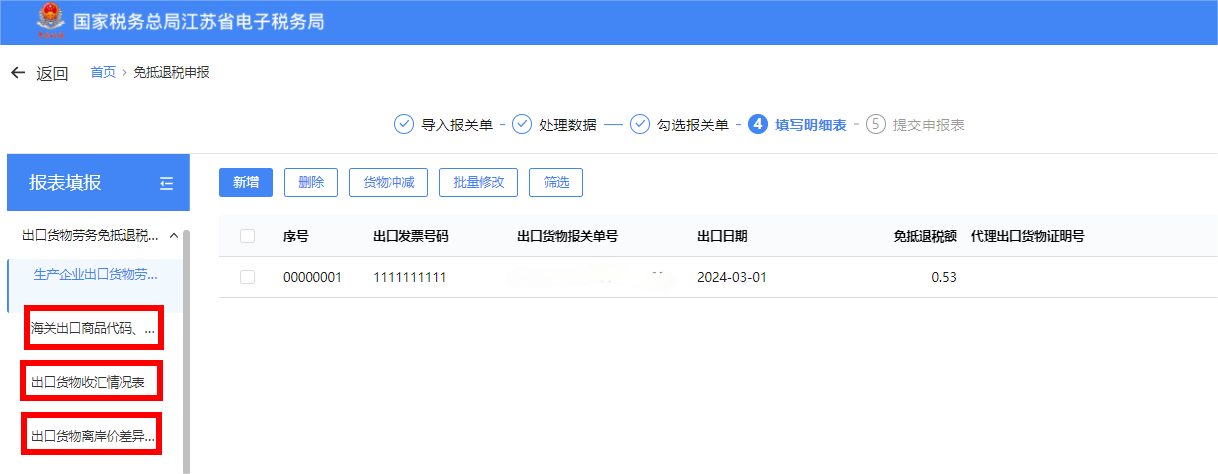Click step 4 circle 填写明细表
Viewport: 1218px width, 474px height.
(758, 125)
